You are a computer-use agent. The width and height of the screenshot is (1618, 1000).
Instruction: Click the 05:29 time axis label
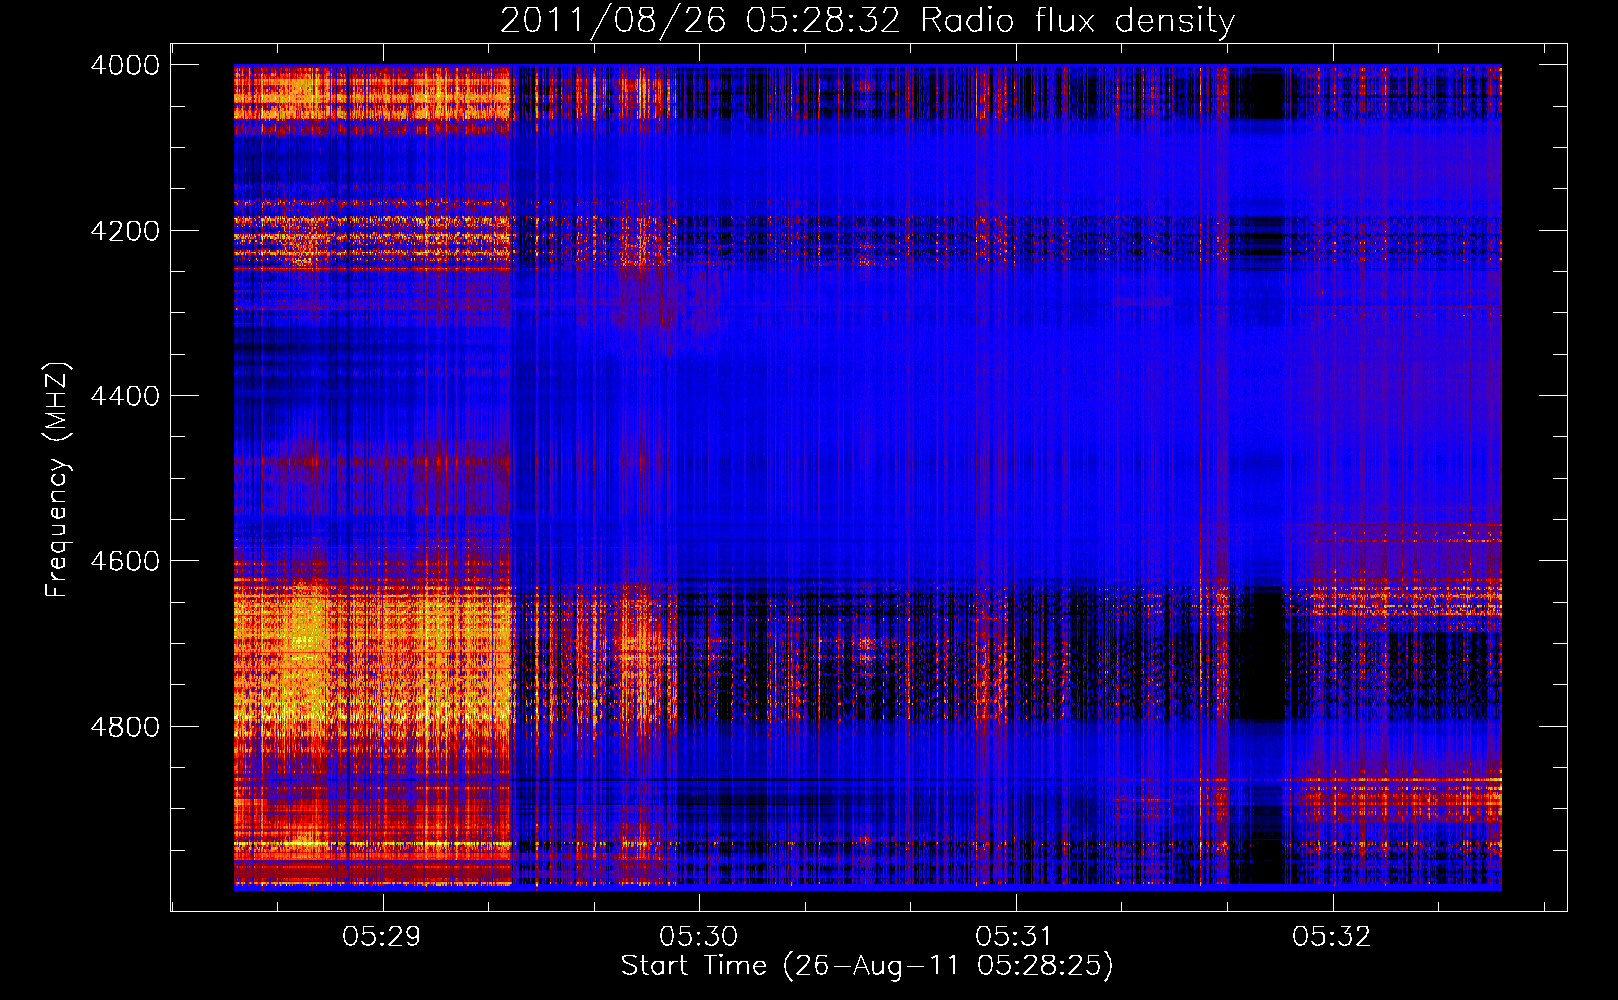[381, 937]
